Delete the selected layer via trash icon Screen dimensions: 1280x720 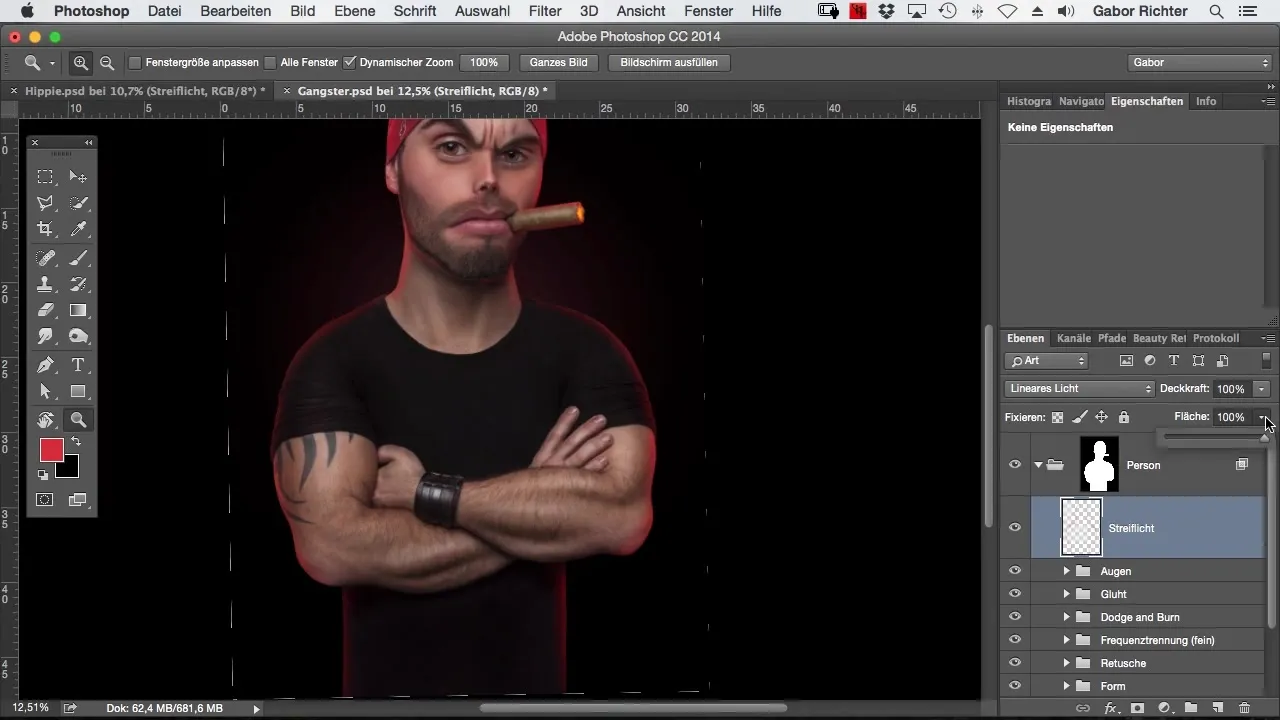pyautogui.click(x=1244, y=708)
